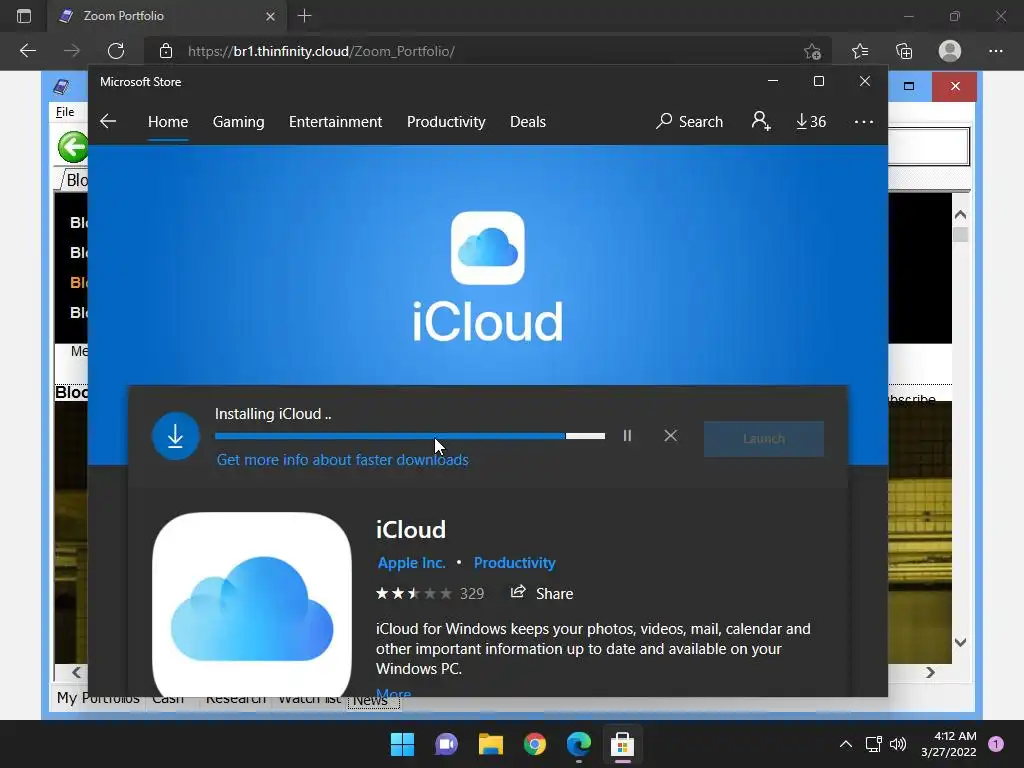Image resolution: width=1024 pixels, height=768 pixels.
Task: Share the iCloud app
Action: coord(541,593)
